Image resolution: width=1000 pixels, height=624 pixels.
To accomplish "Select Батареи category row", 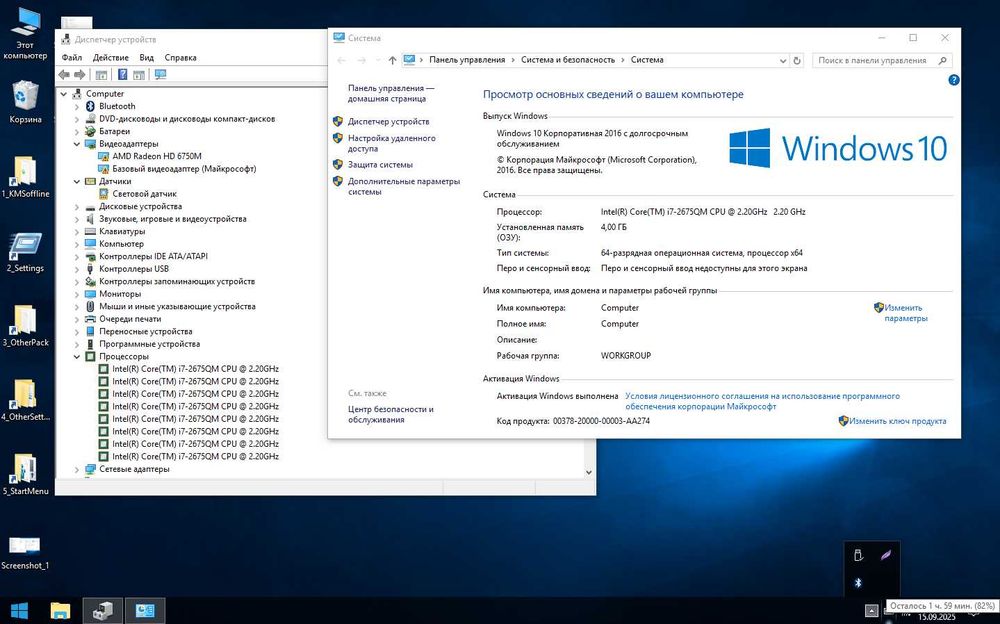I will [x=114, y=131].
